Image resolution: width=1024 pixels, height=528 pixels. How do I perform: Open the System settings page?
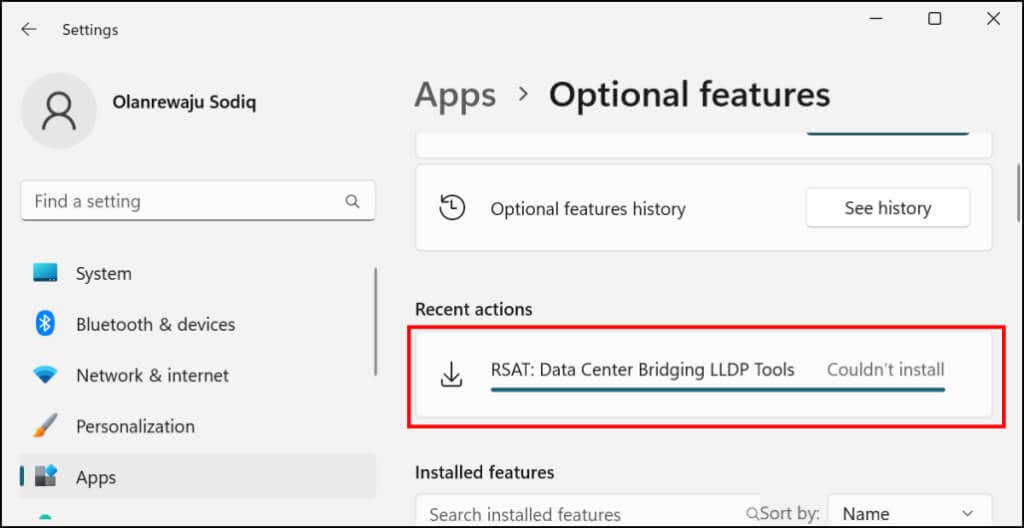[103, 273]
